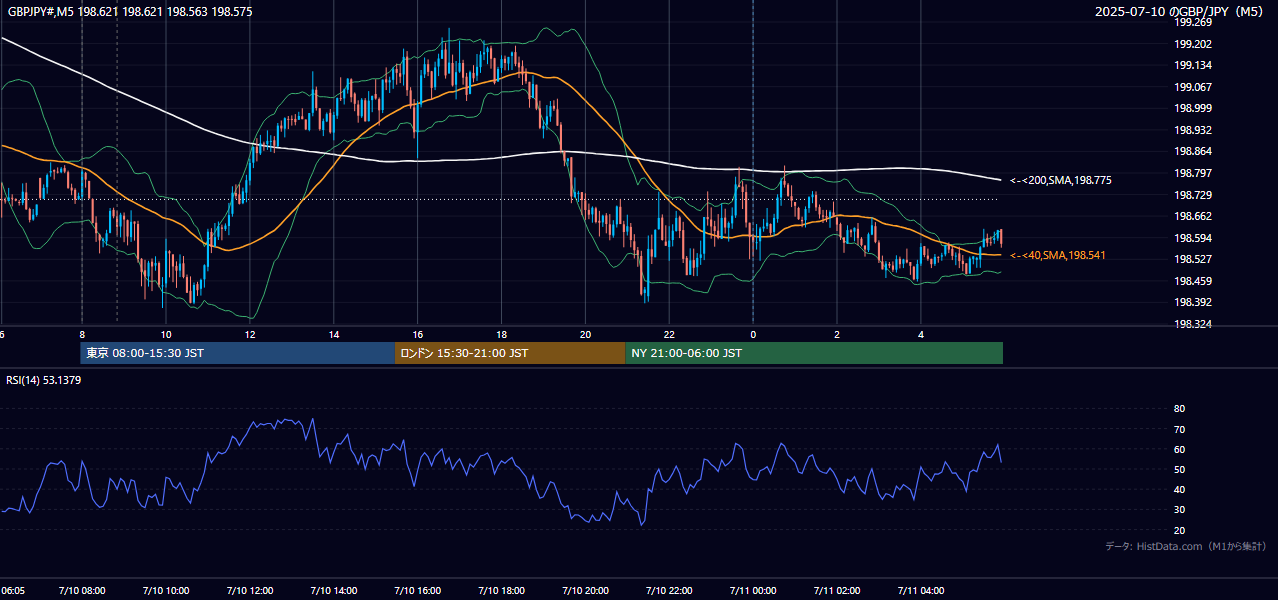1278x600 pixels.
Task: Click RSI axis level 60
Action: 1179,449
